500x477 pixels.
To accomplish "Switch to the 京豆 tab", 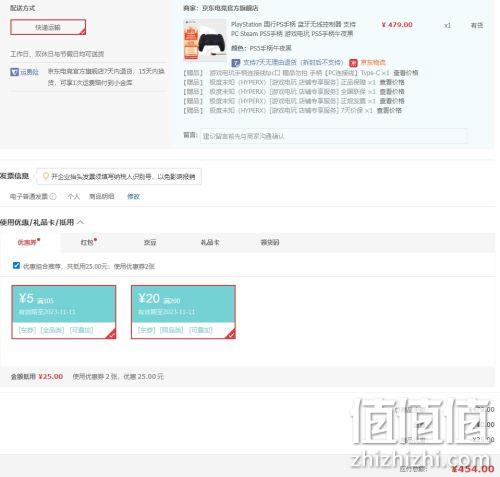I will pyautogui.click(x=150, y=242).
